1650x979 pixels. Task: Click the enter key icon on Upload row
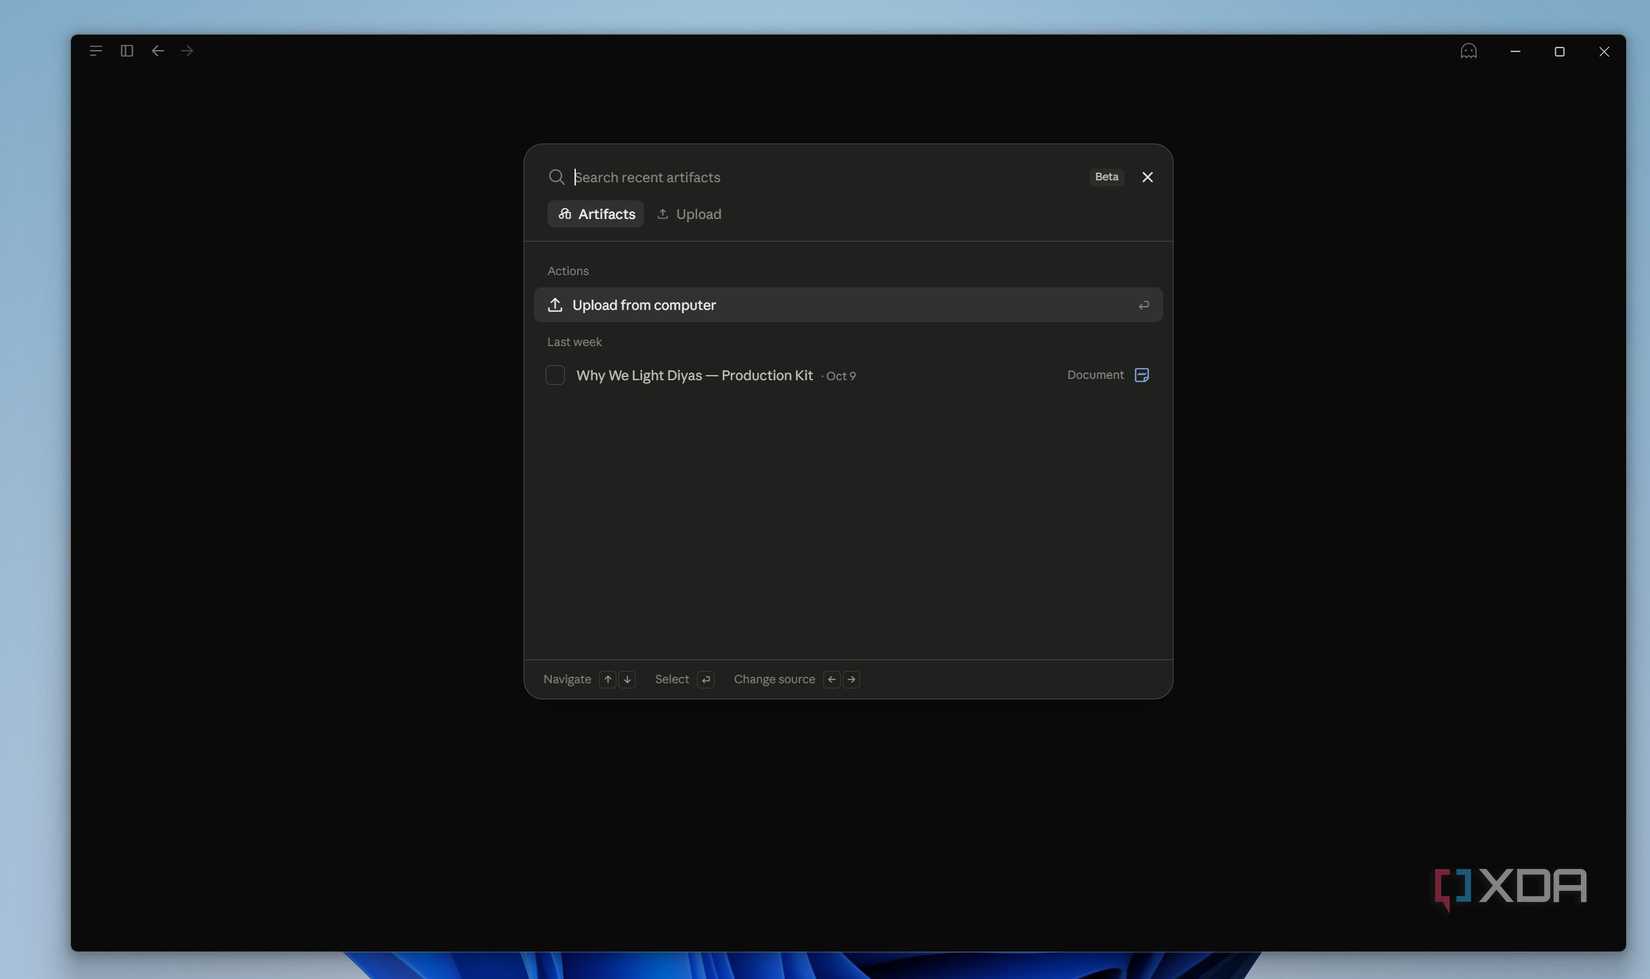[1144, 305]
